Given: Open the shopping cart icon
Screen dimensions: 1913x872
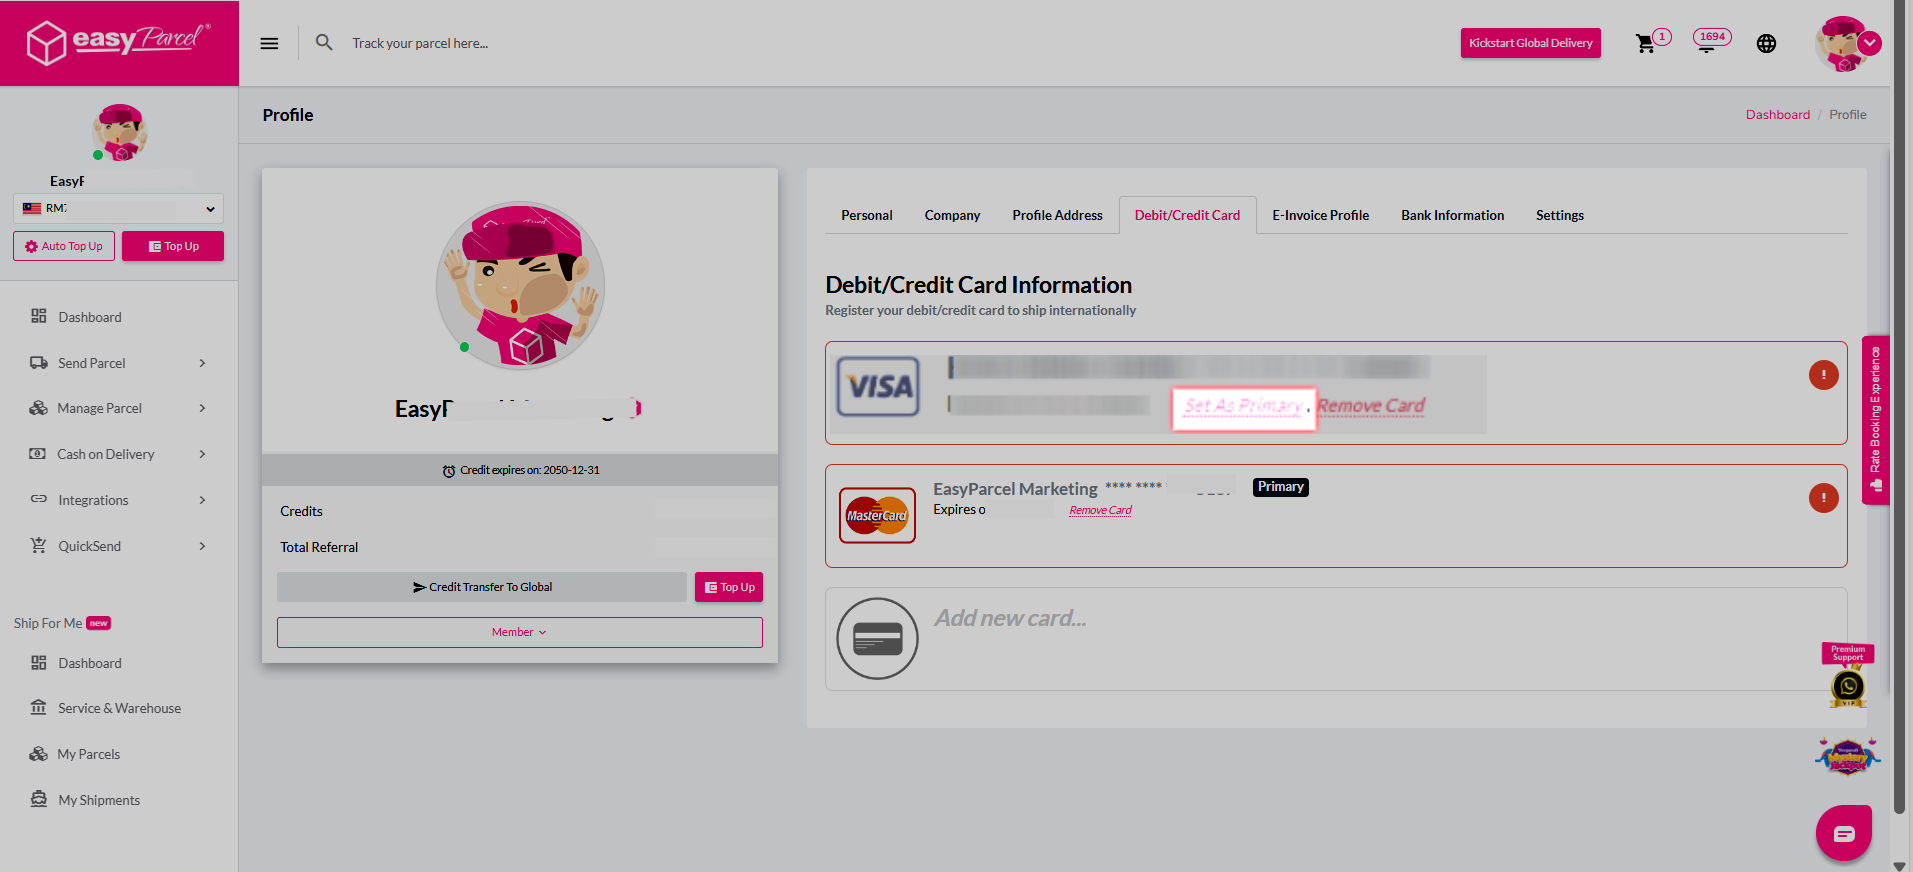Looking at the screenshot, I should click(x=1645, y=43).
